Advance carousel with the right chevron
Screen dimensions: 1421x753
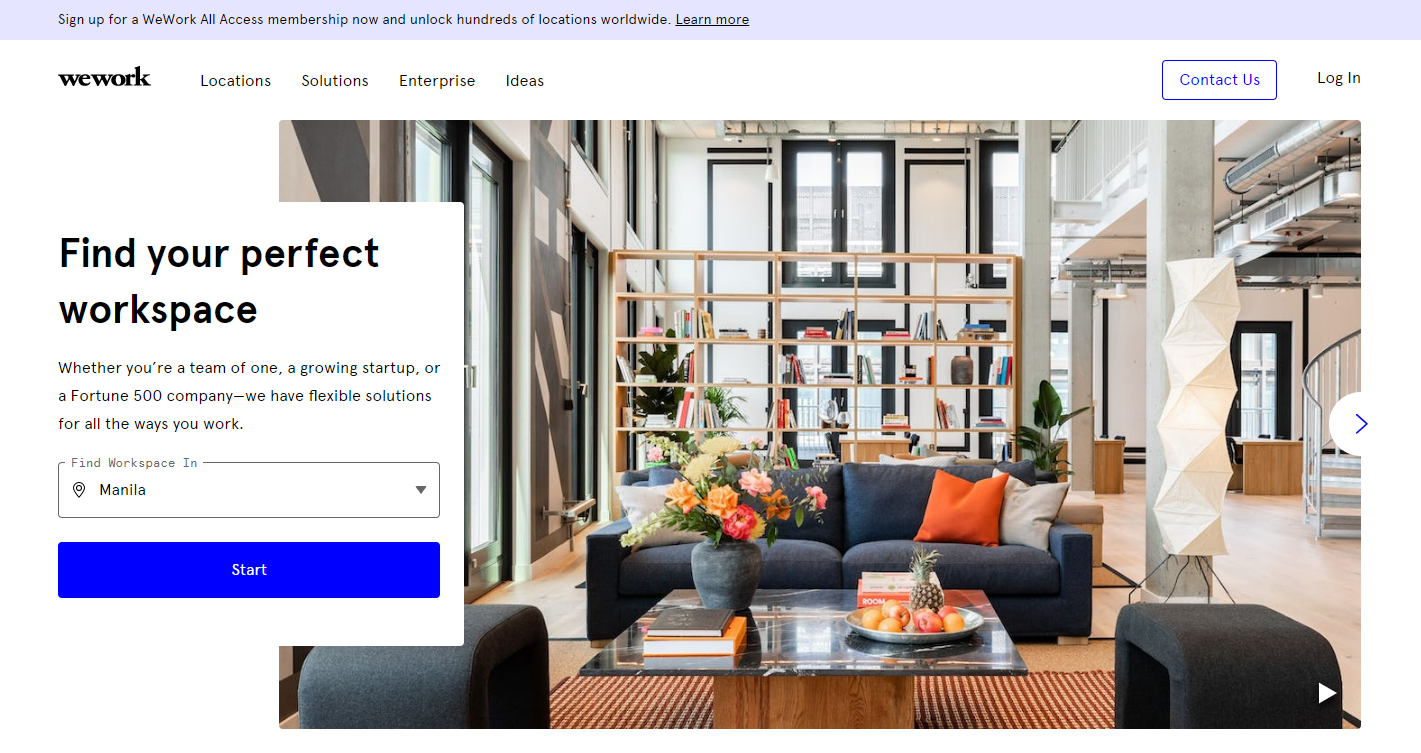point(1360,424)
